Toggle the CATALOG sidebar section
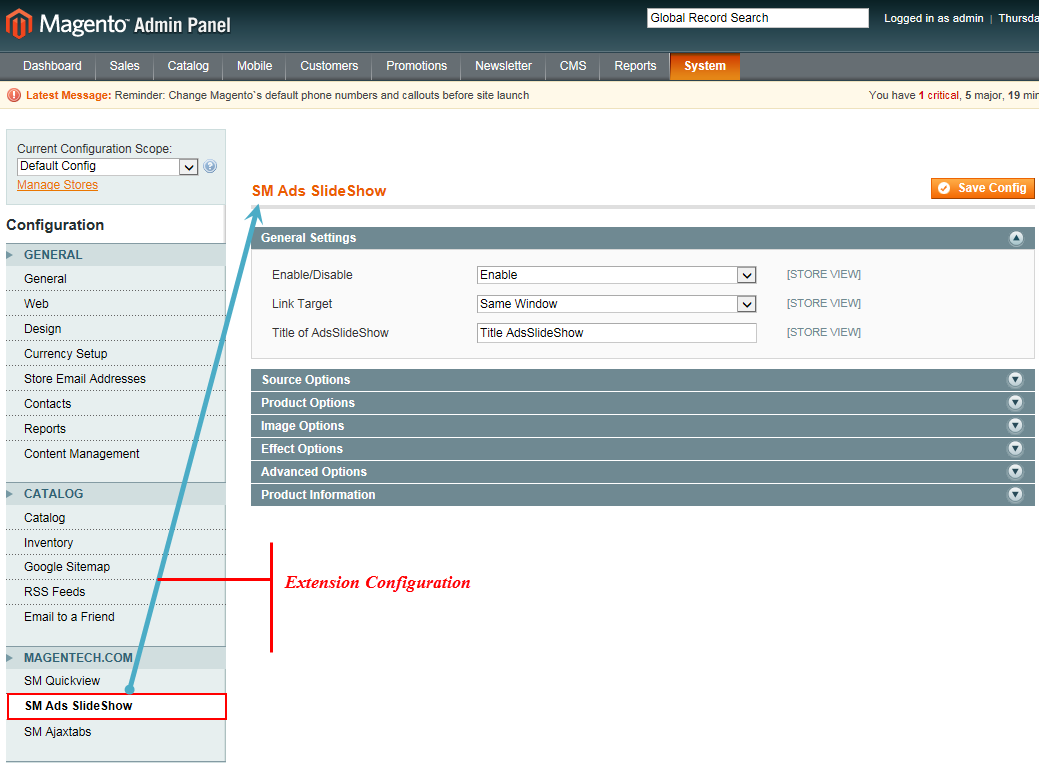 click(x=115, y=494)
